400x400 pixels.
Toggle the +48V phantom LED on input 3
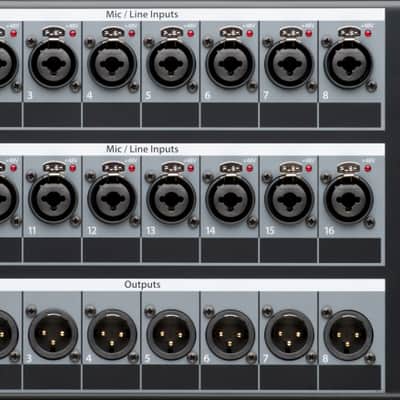coord(72,33)
